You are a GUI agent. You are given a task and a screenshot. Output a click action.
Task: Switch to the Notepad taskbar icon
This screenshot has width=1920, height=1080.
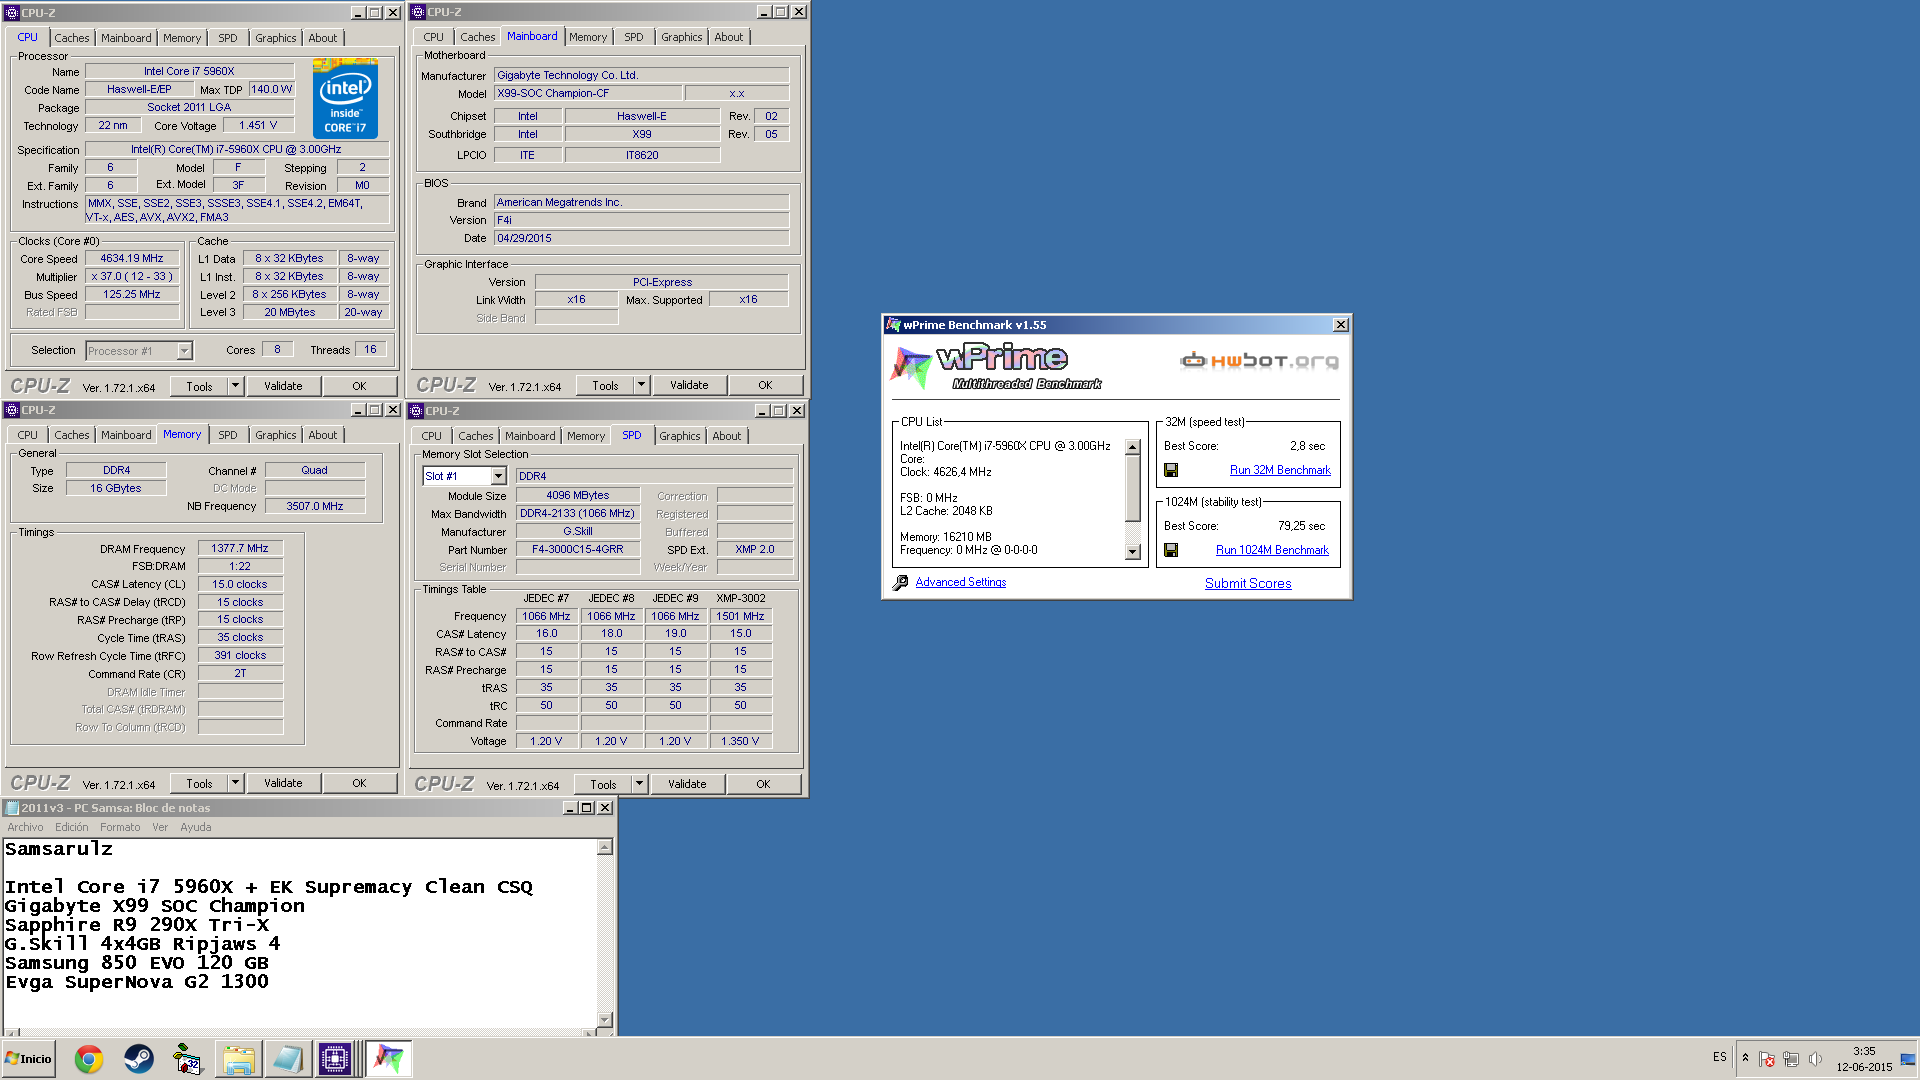pos(287,1059)
